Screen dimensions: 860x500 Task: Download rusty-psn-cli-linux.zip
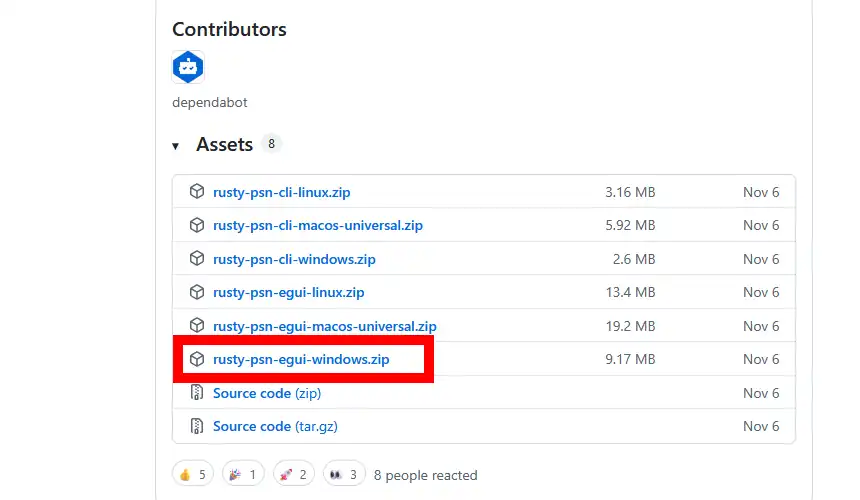[x=281, y=192]
